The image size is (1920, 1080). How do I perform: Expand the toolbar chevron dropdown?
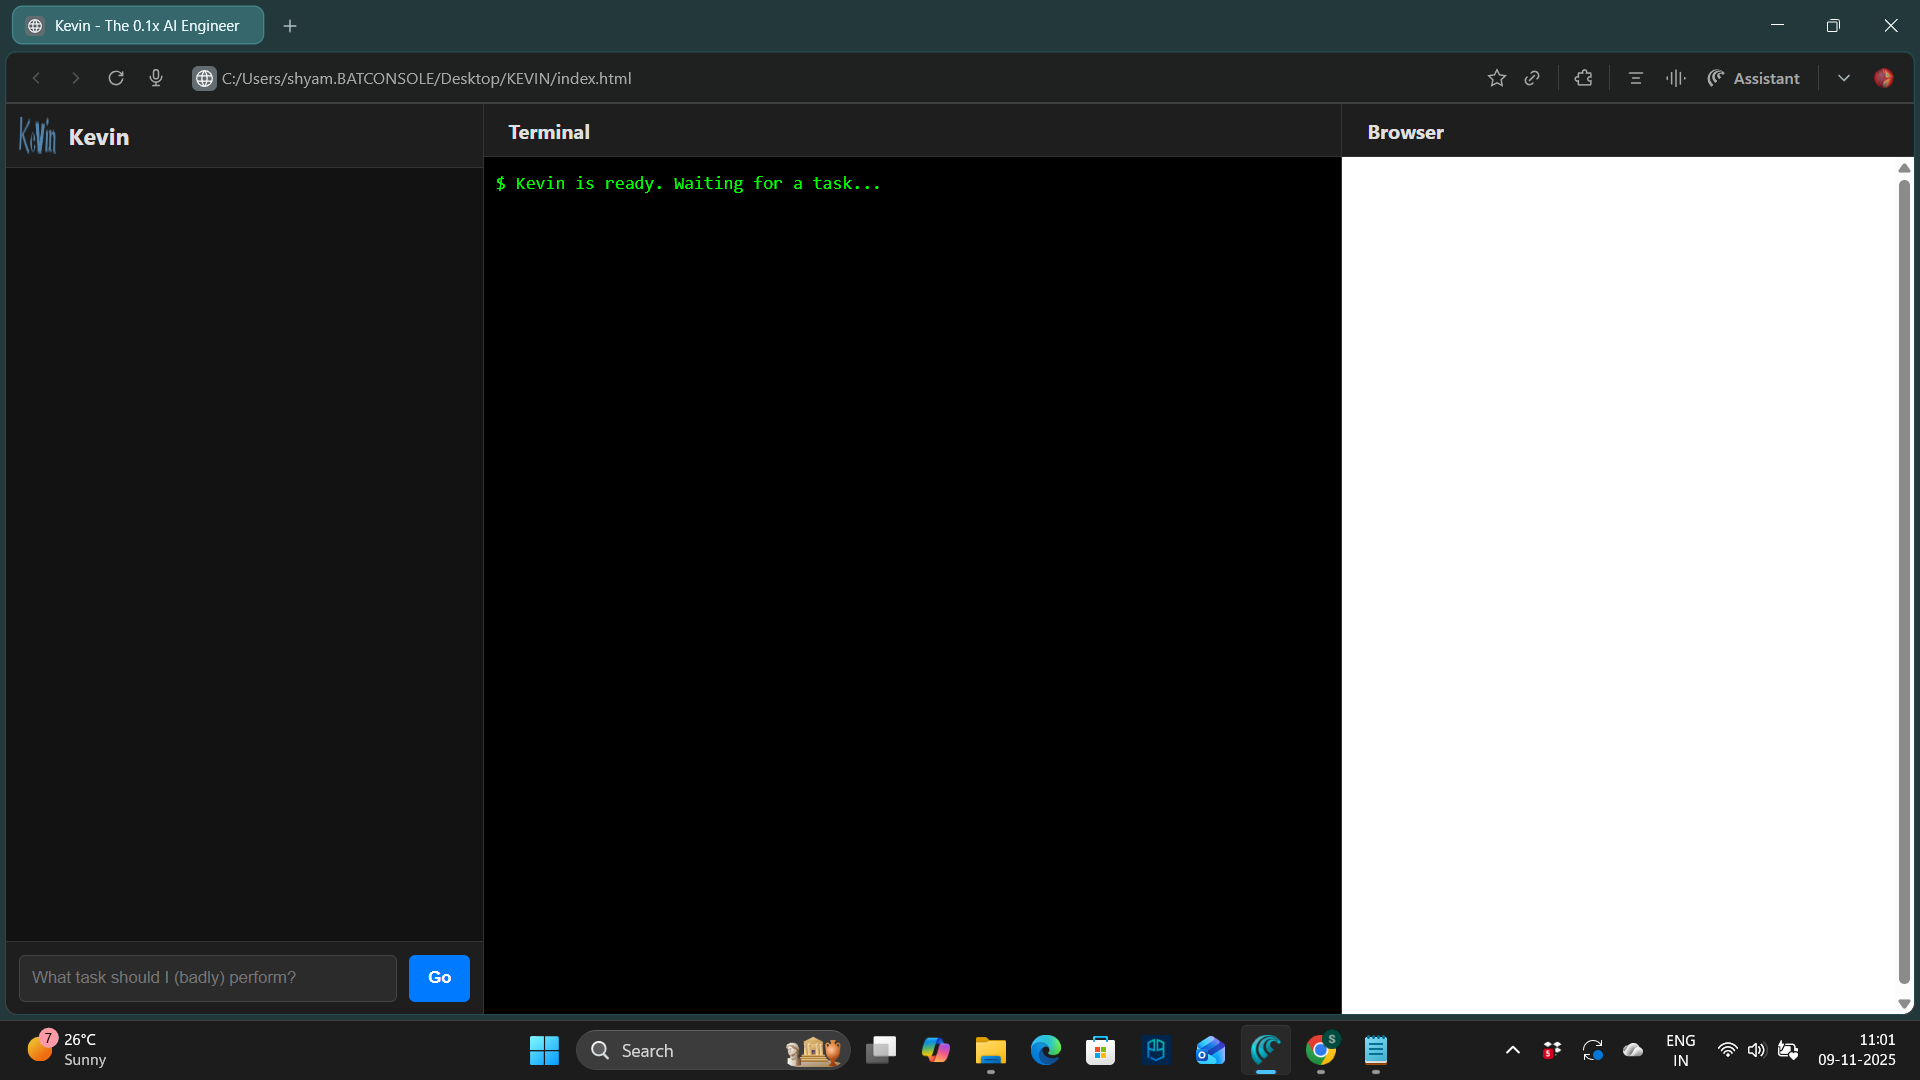pos(1844,78)
